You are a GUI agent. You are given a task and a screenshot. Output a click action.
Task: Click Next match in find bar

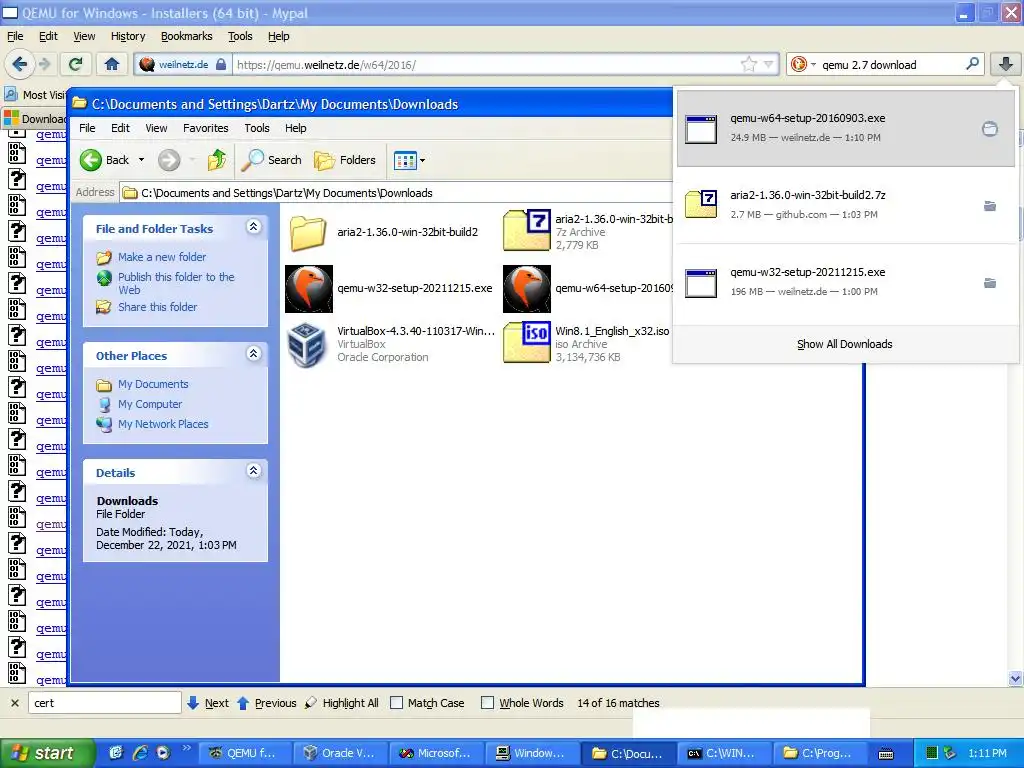point(208,703)
